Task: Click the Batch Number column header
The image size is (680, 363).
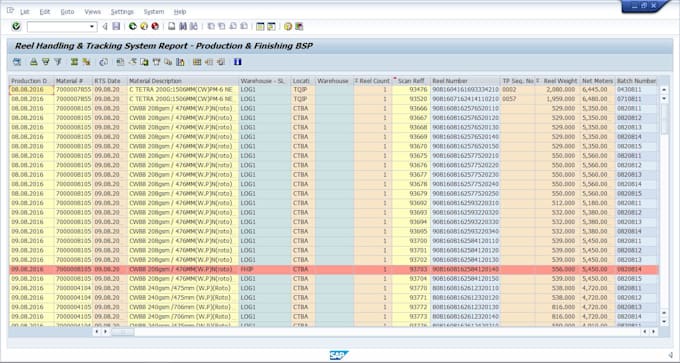Action: [636, 81]
